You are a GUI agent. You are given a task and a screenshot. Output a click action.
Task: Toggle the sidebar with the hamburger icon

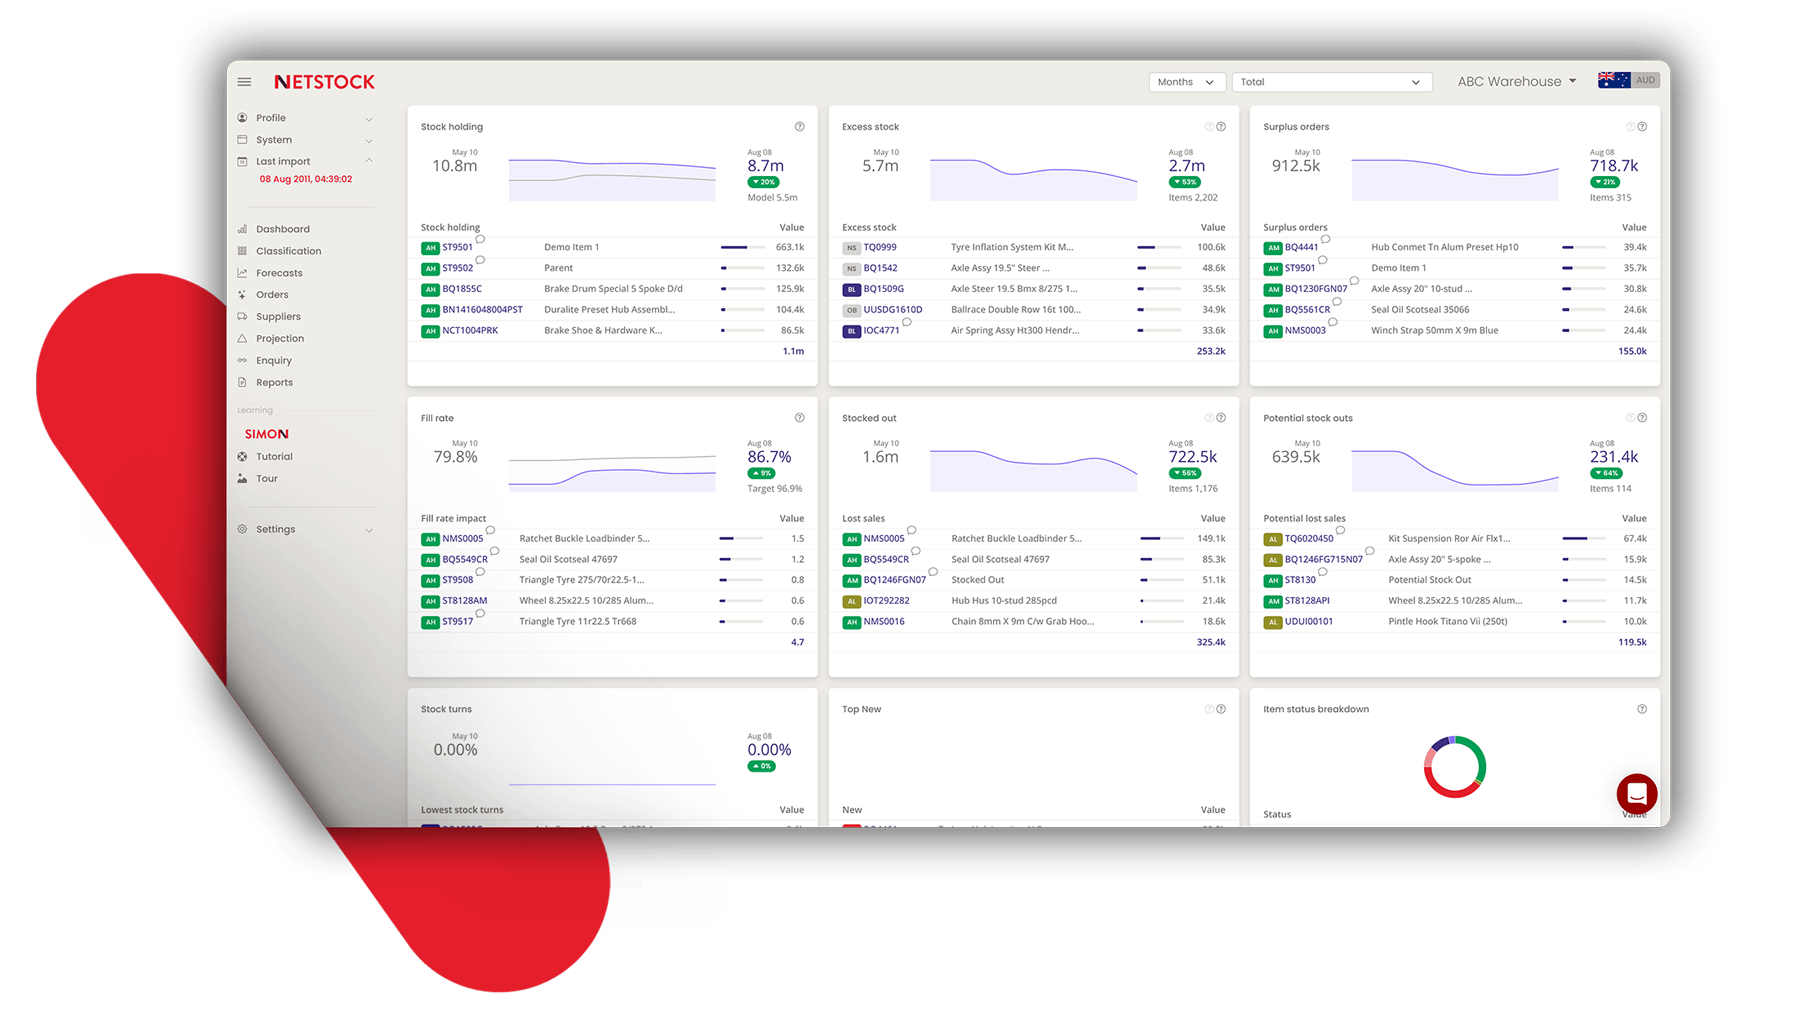[x=244, y=81]
